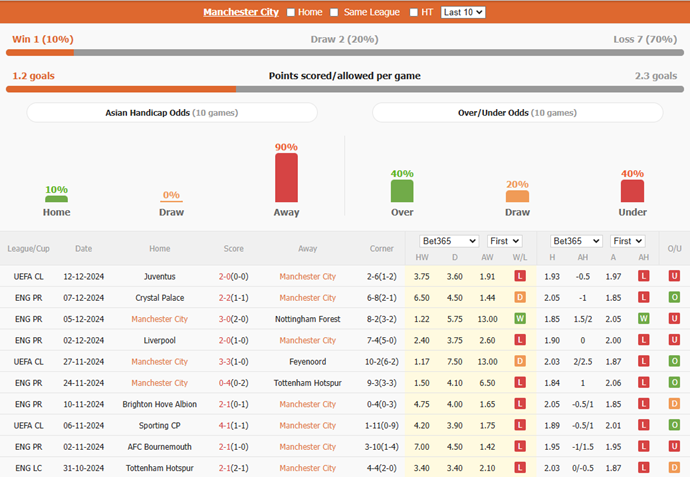The width and height of the screenshot is (690, 477).
Task: Click the L handicap icon in Sporting CP row
Action: 643,425
